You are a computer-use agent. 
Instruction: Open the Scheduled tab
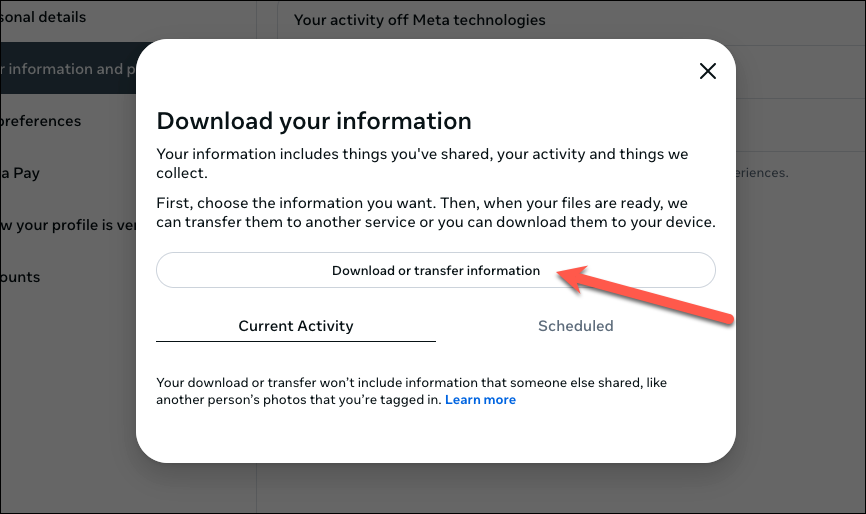tap(575, 326)
